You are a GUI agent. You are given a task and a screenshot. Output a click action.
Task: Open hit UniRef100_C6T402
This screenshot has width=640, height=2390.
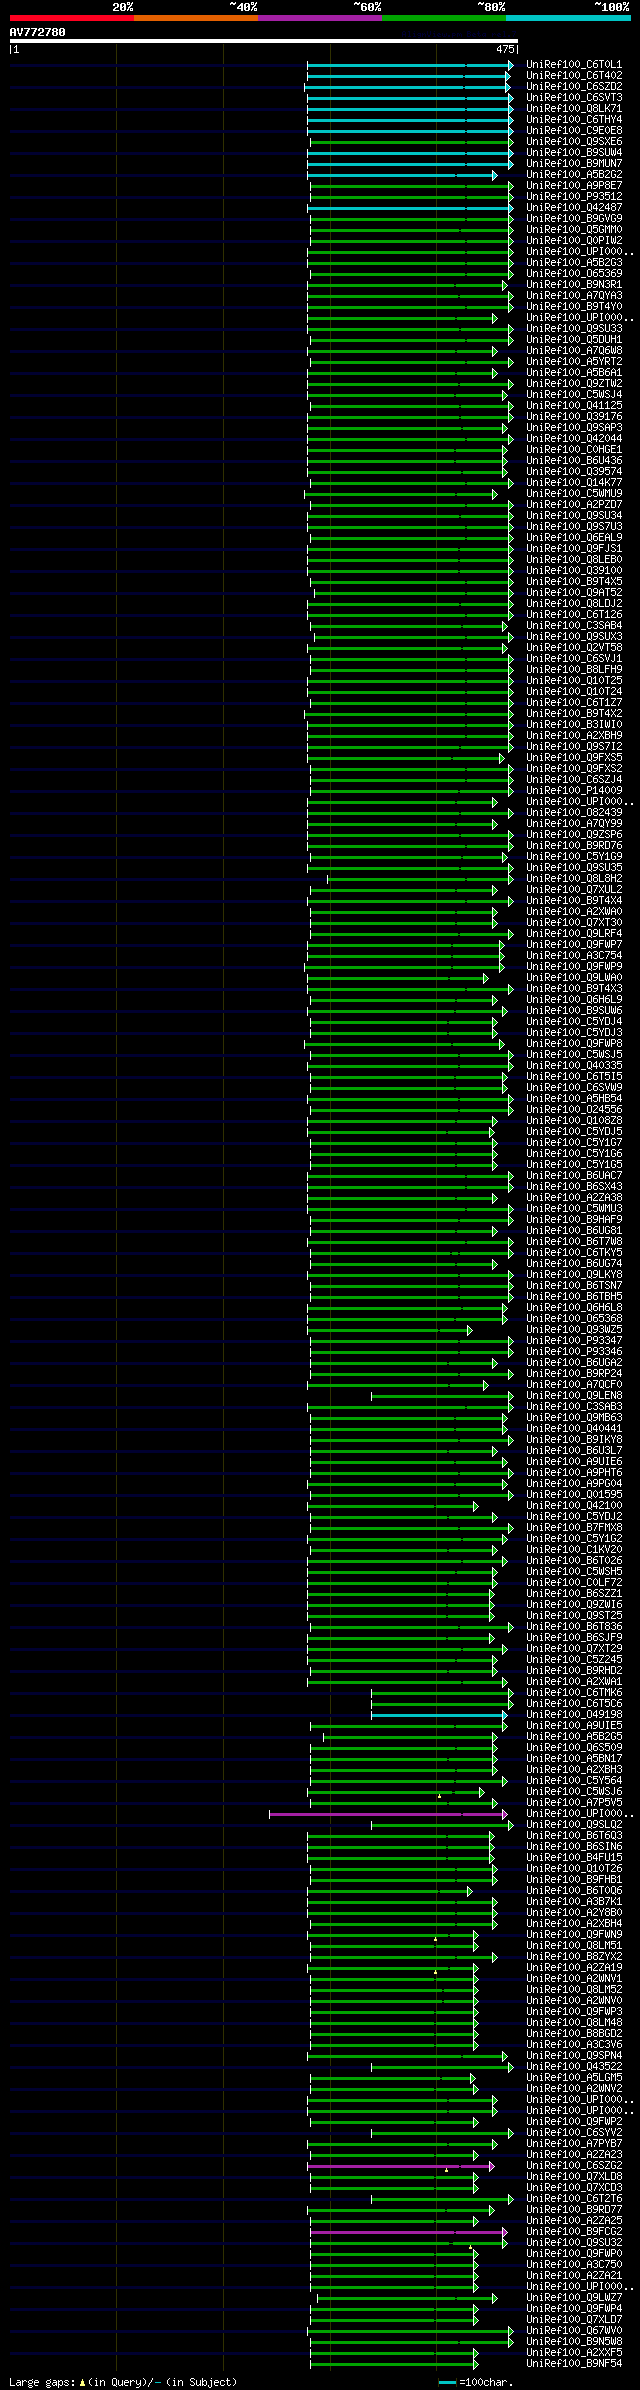pyautogui.click(x=574, y=75)
